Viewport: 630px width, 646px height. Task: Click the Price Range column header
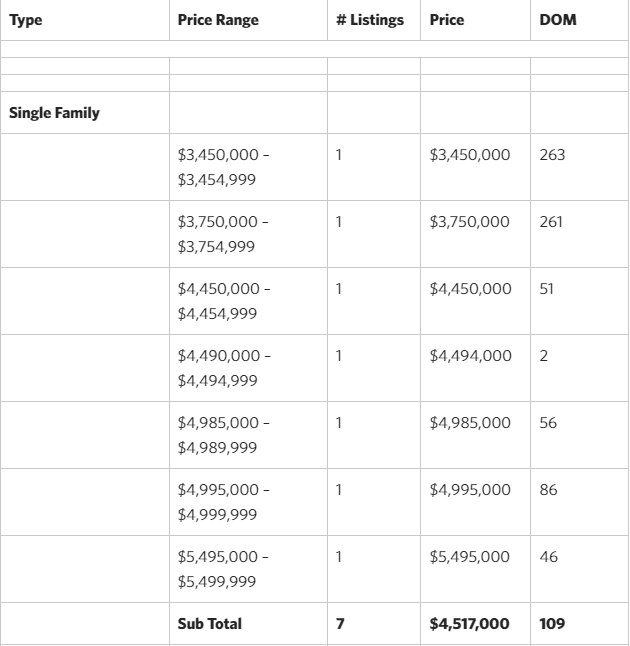coord(218,20)
